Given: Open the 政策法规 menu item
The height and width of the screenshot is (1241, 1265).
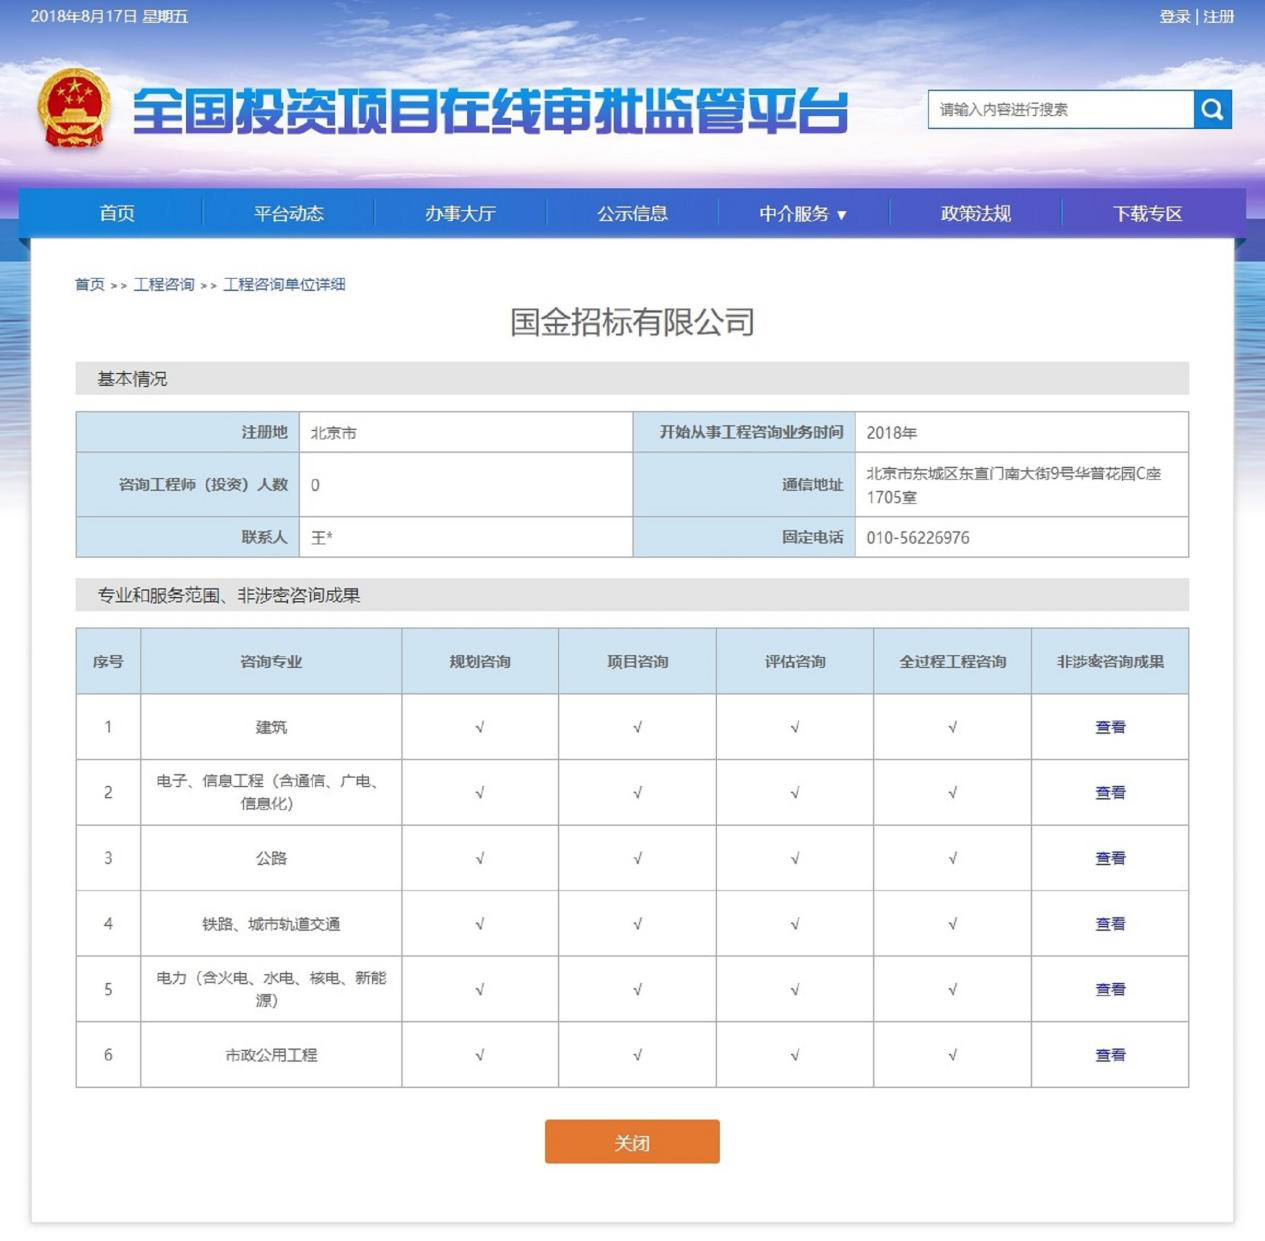Looking at the screenshot, I should [x=975, y=214].
